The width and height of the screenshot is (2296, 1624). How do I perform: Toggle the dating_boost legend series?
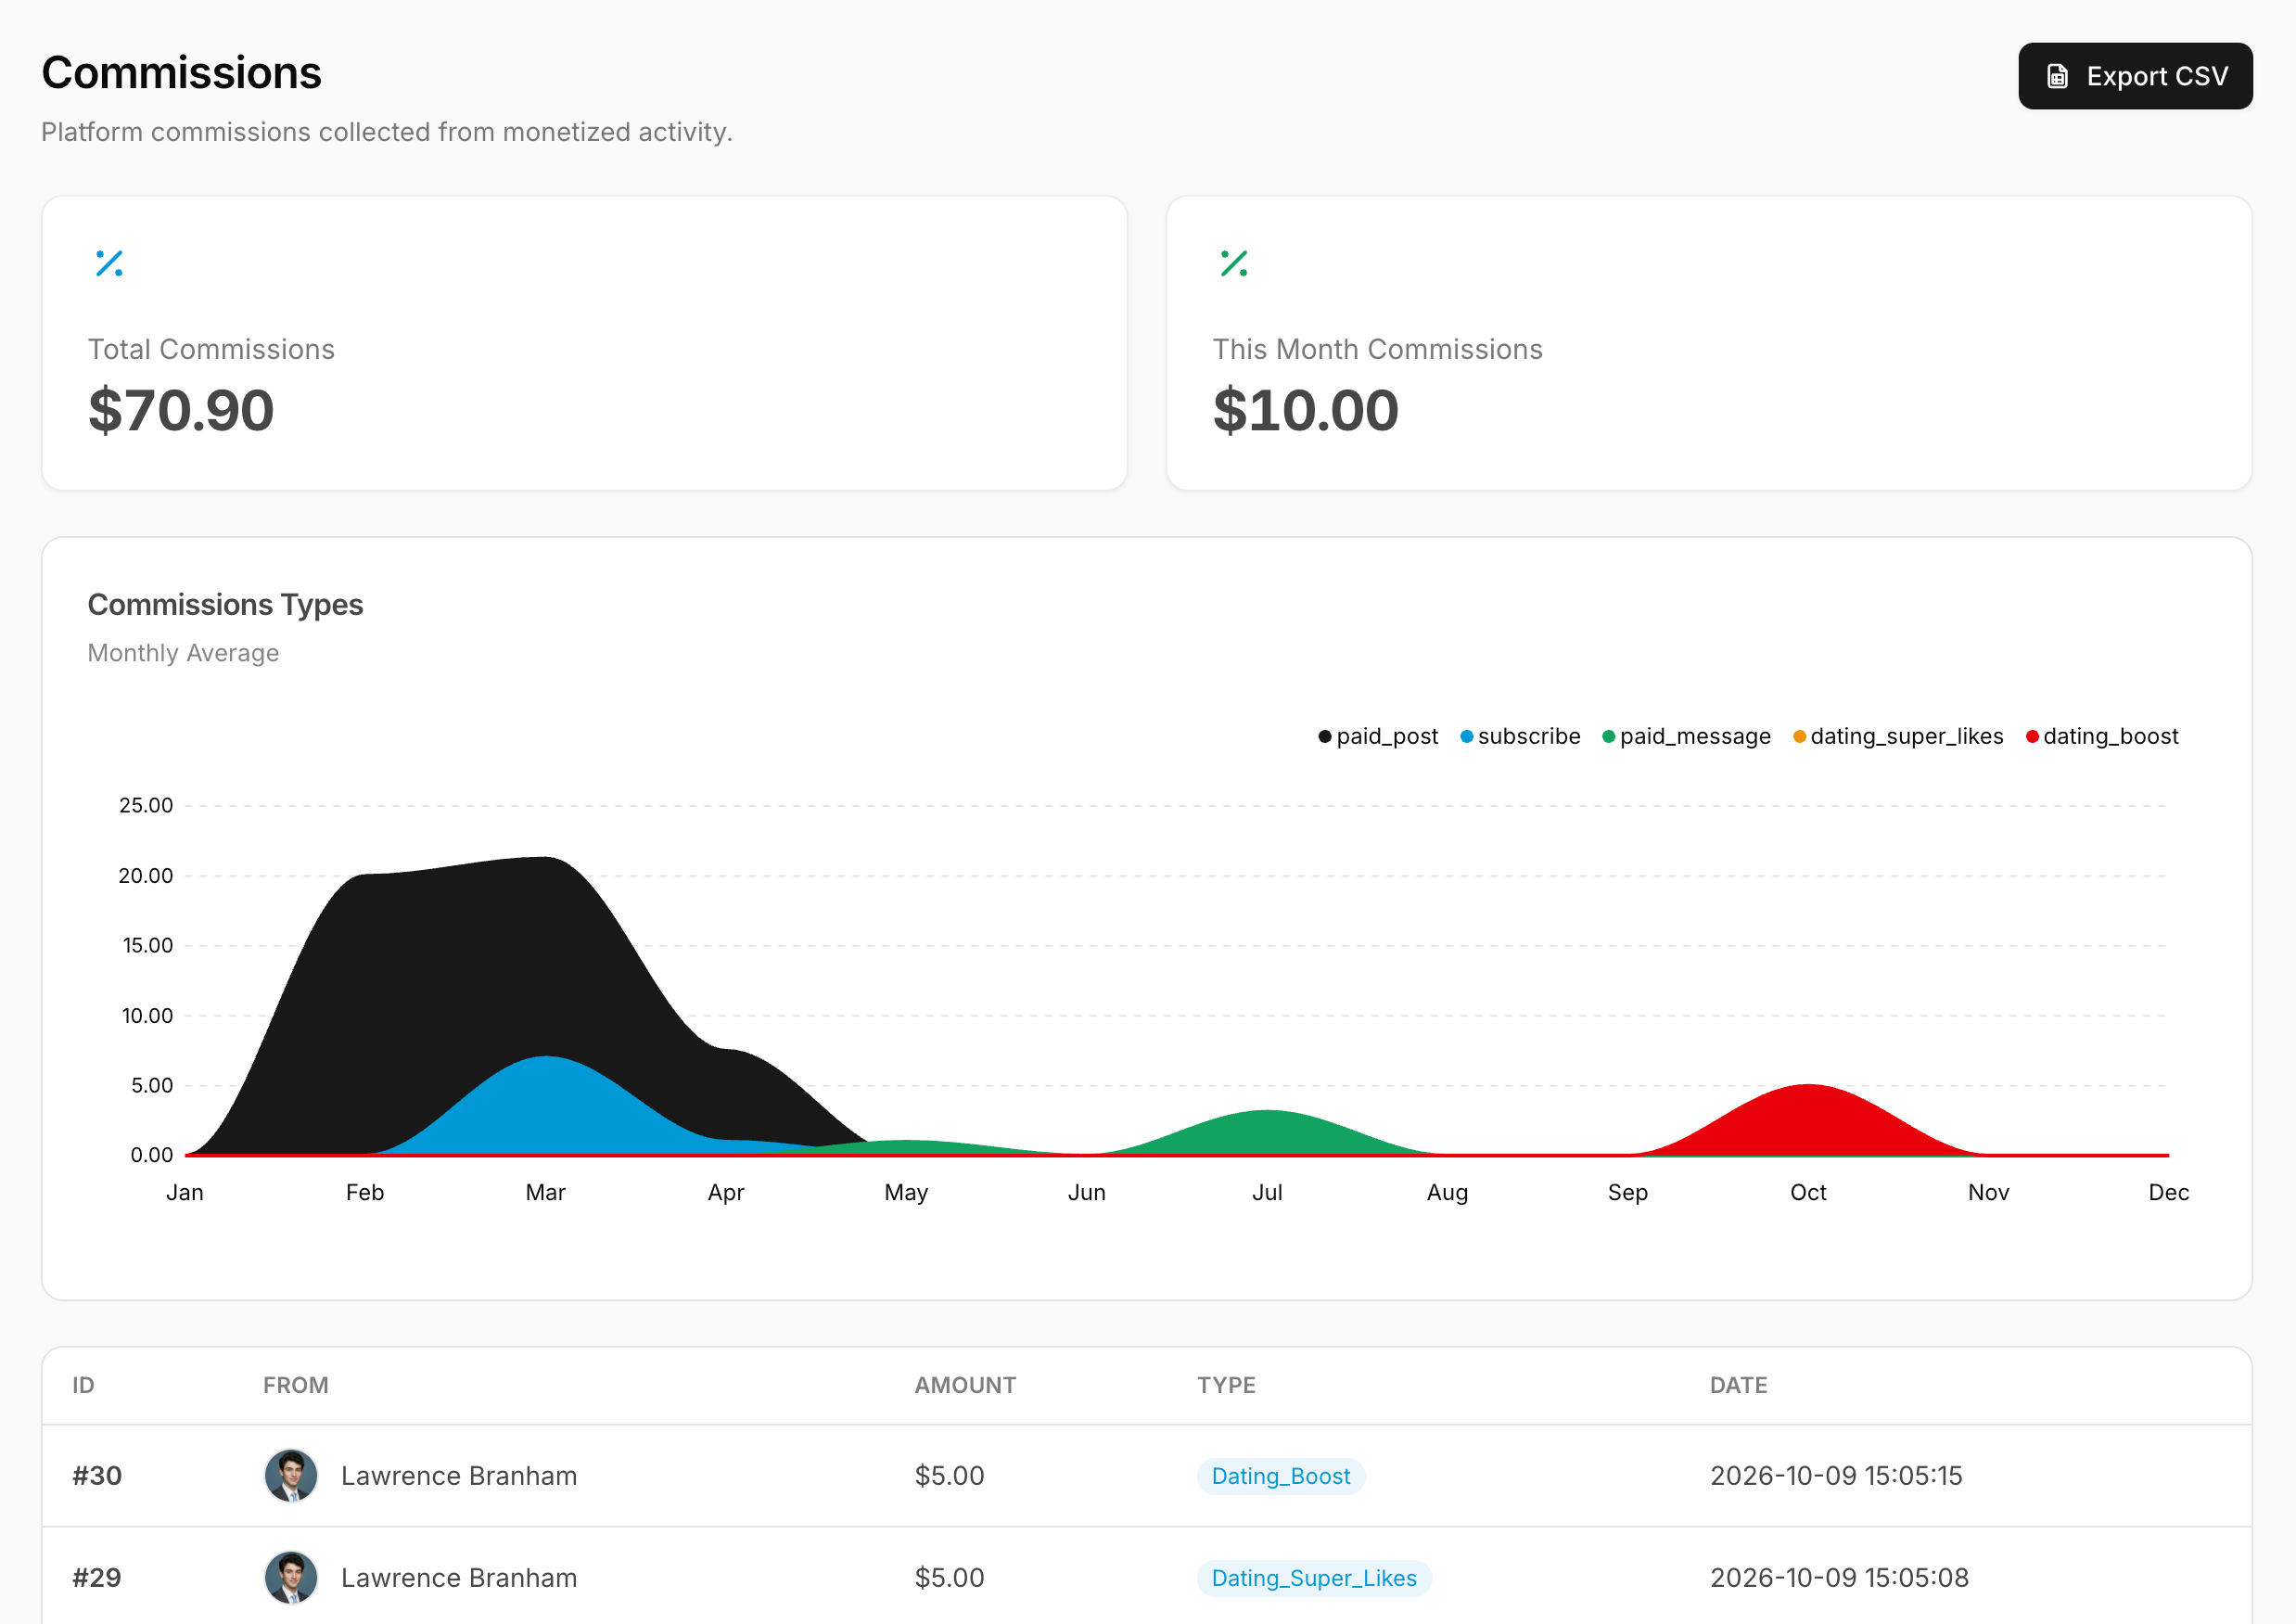click(x=2101, y=736)
